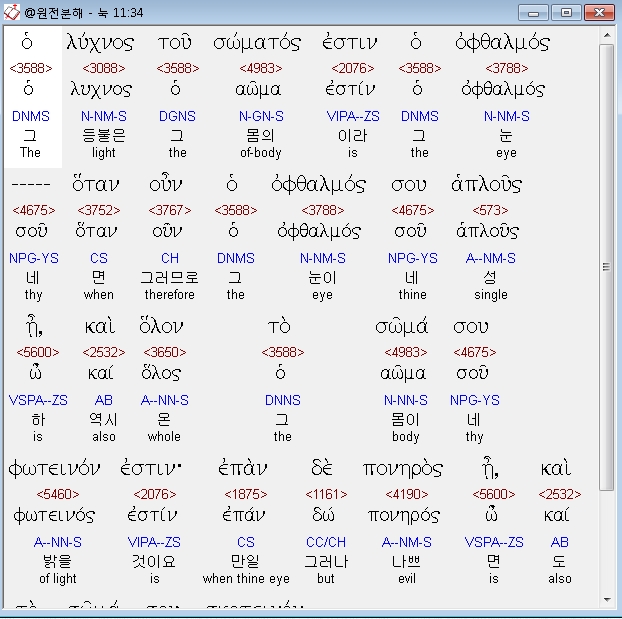Image resolution: width=622 pixels, height=619 pixels.
Task: Click Strong's number <1161>
Action: (x=326, y=494)
